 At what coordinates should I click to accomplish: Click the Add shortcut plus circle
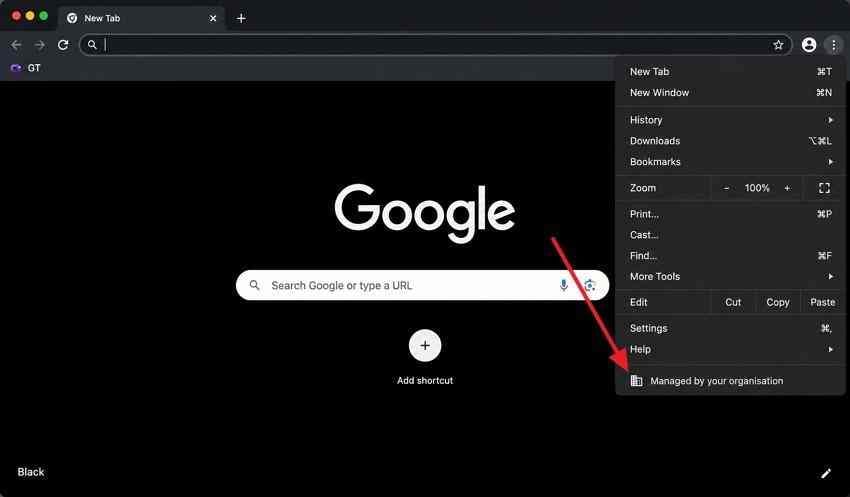(425, 345)
